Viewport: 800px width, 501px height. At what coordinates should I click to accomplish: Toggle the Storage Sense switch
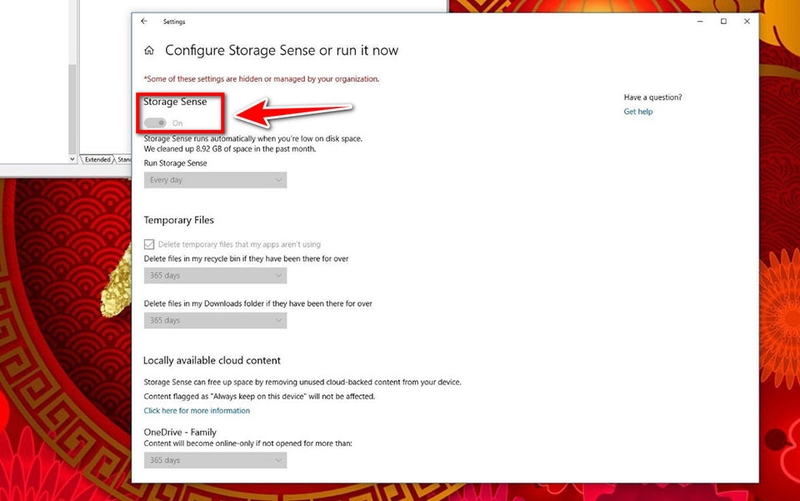tap(155, 123)
